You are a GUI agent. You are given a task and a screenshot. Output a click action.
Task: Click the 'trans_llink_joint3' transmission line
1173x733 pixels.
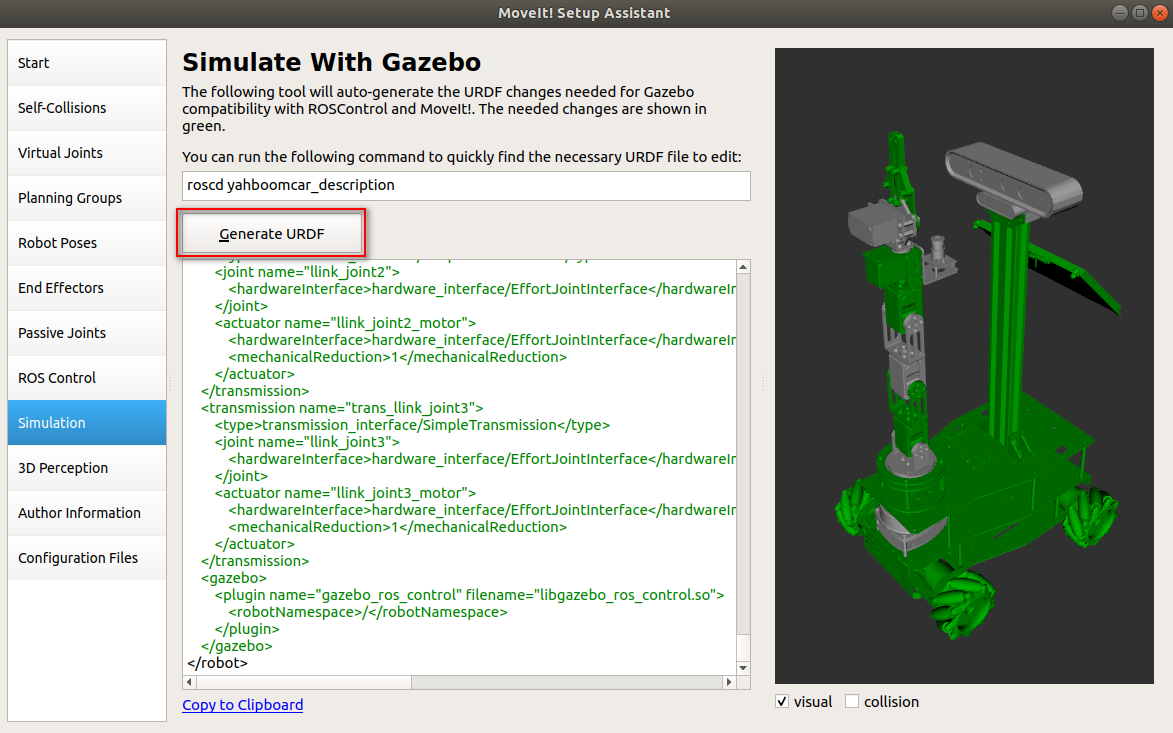pos(342,408)
